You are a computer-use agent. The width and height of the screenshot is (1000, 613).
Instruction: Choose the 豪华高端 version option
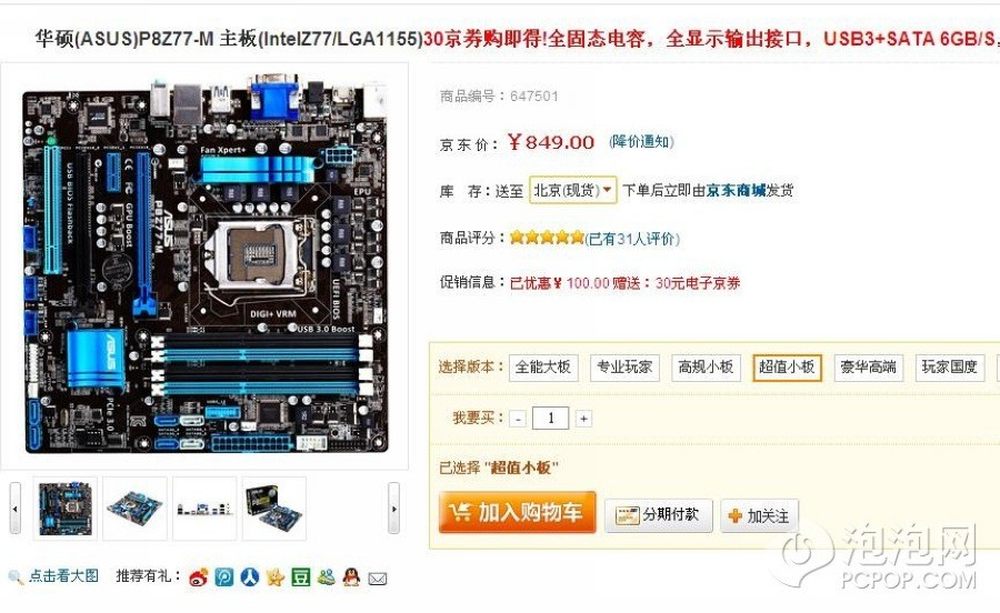869,367
